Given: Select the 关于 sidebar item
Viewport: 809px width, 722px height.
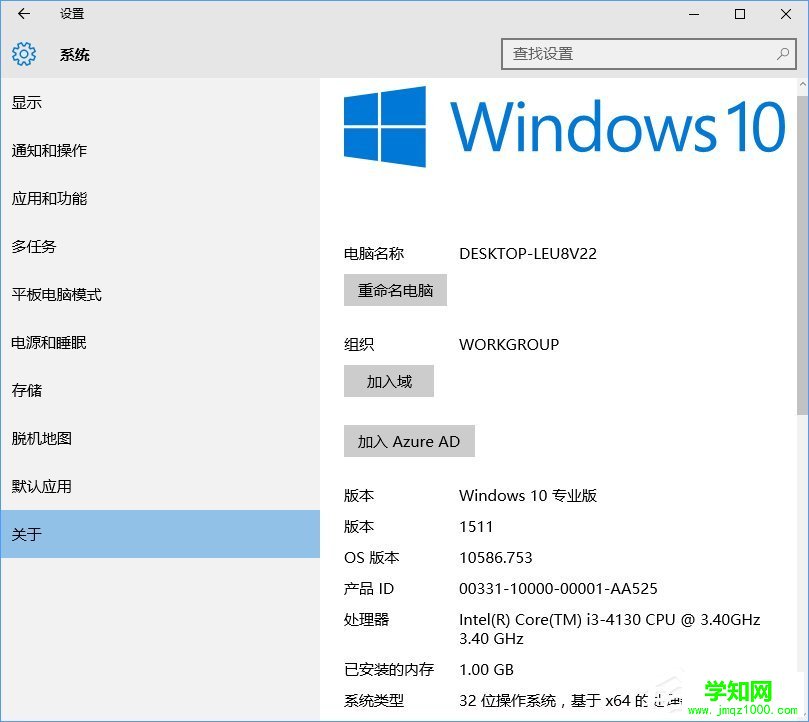Looking at the screenshot, I should pyautogui.click(x=160, y=534).
